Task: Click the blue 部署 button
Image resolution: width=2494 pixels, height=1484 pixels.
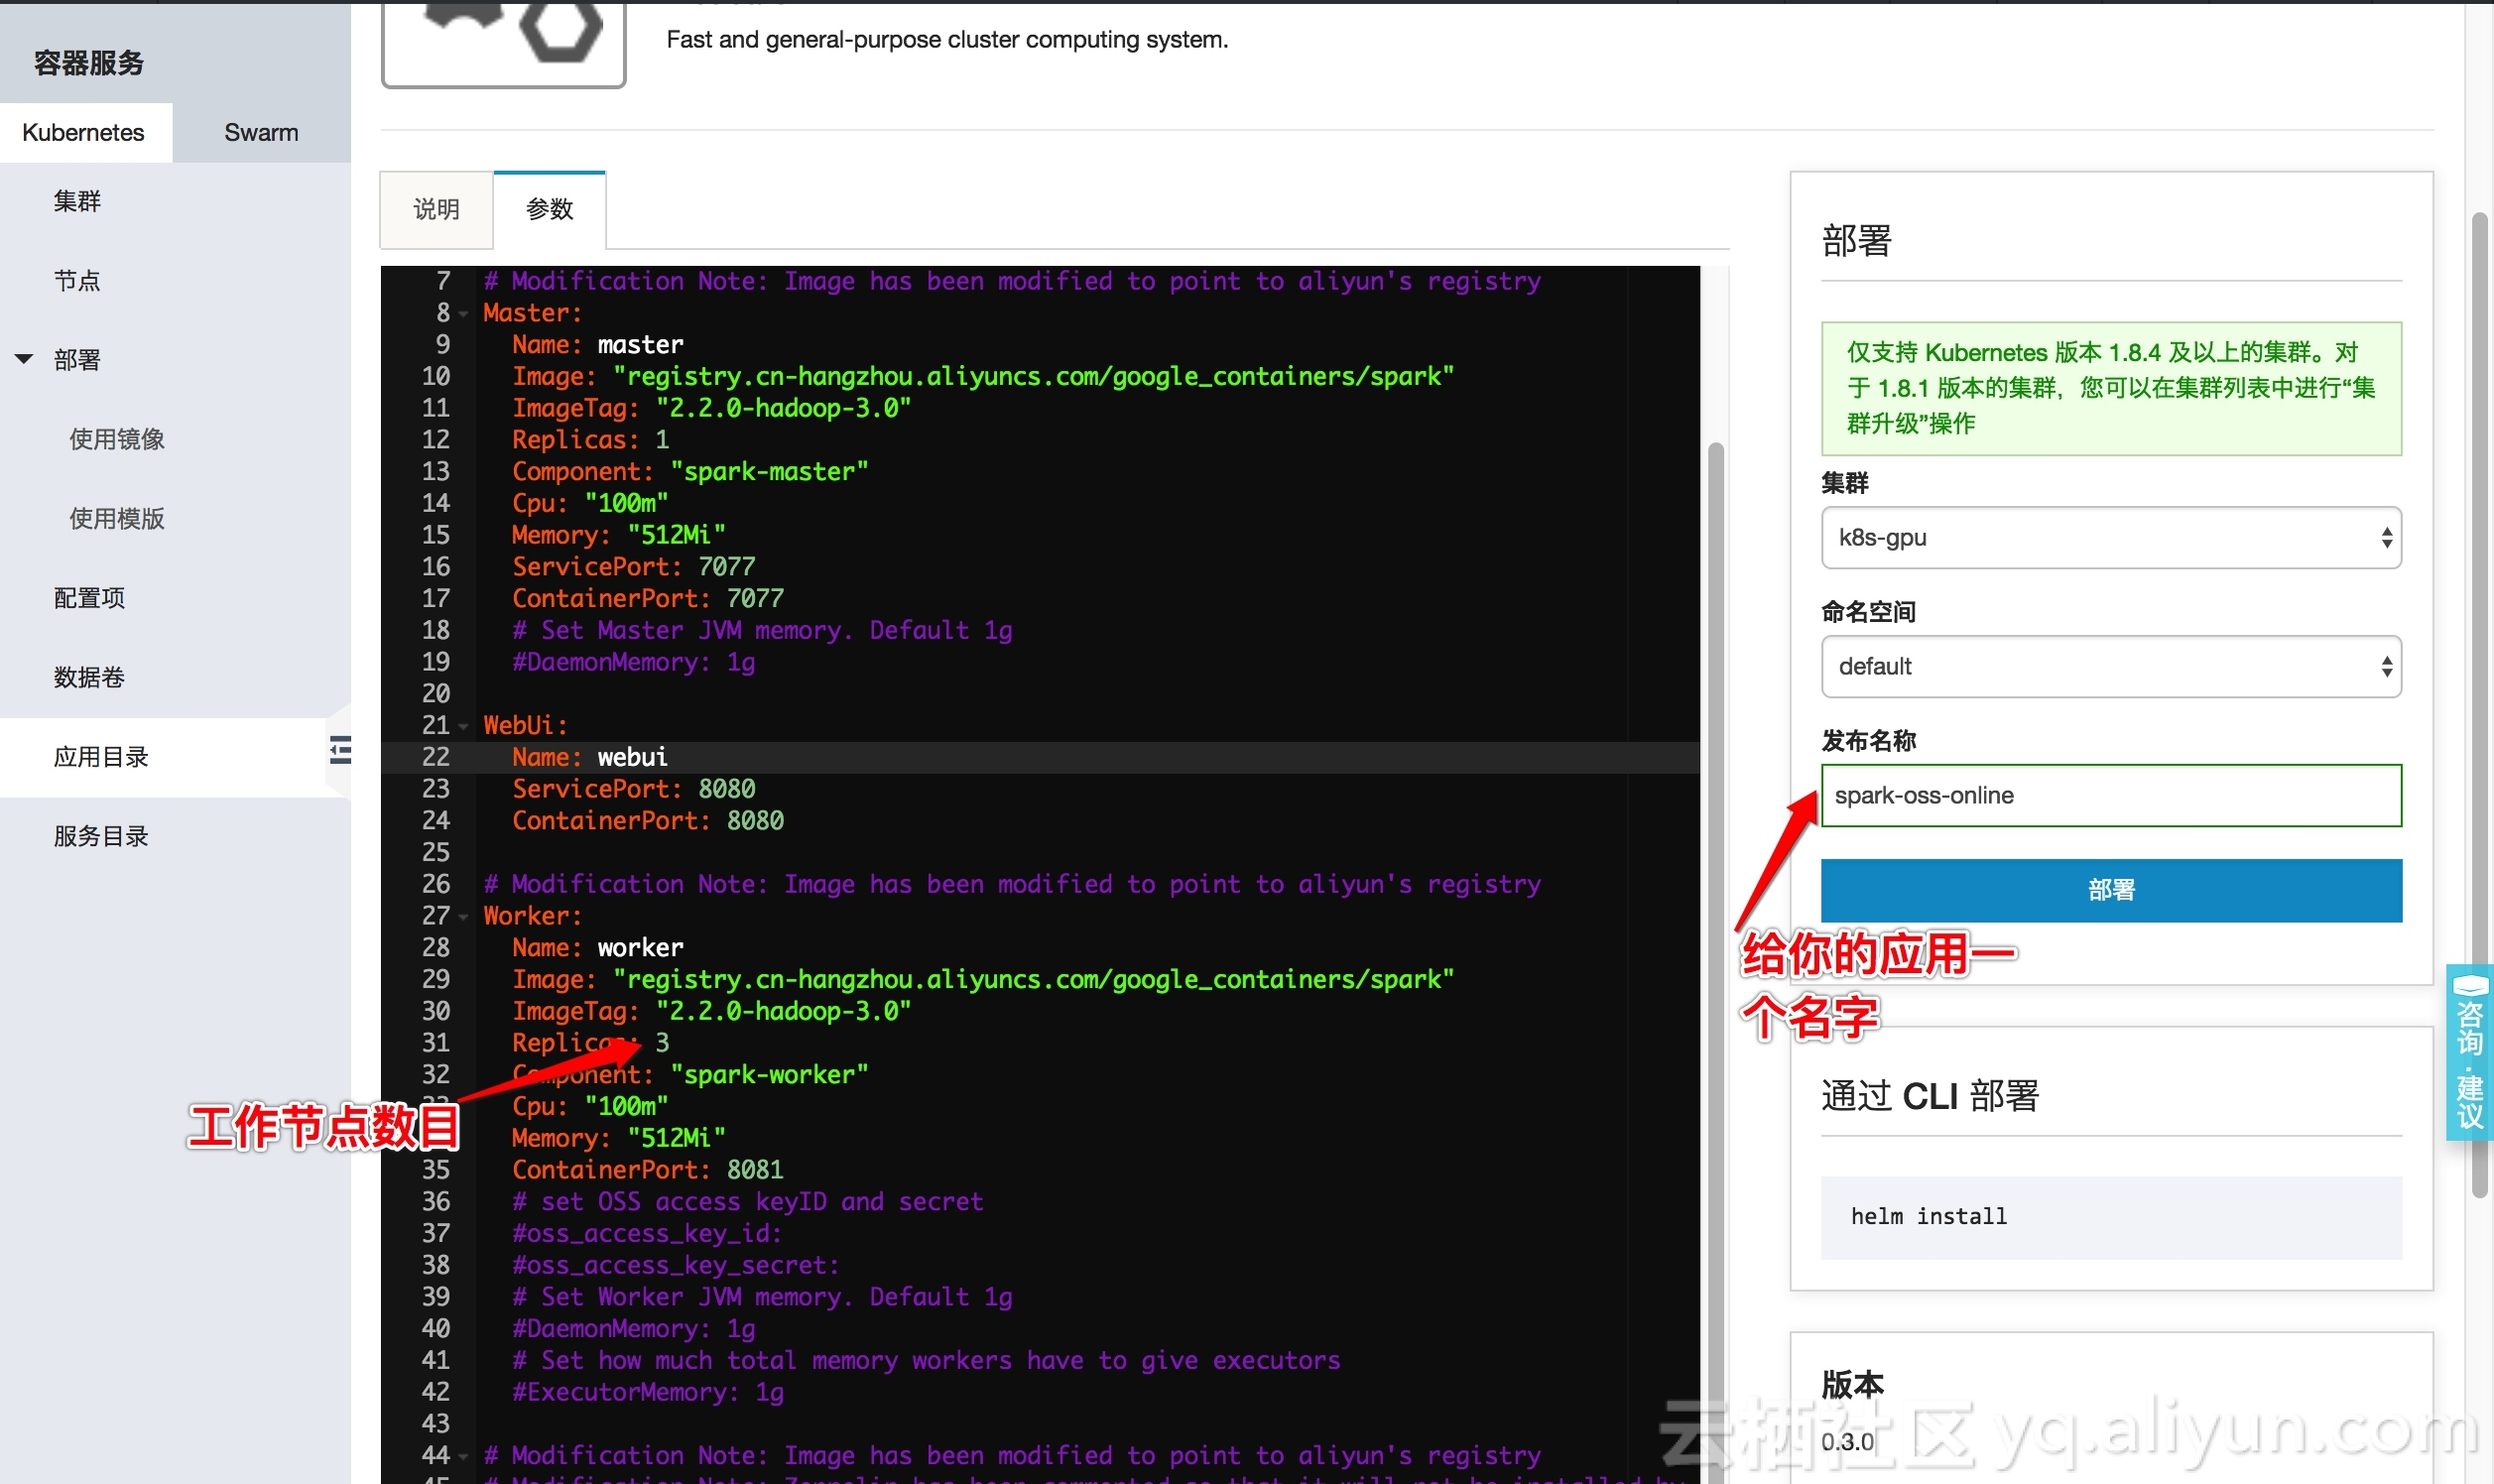Action: pos(2110,889)
